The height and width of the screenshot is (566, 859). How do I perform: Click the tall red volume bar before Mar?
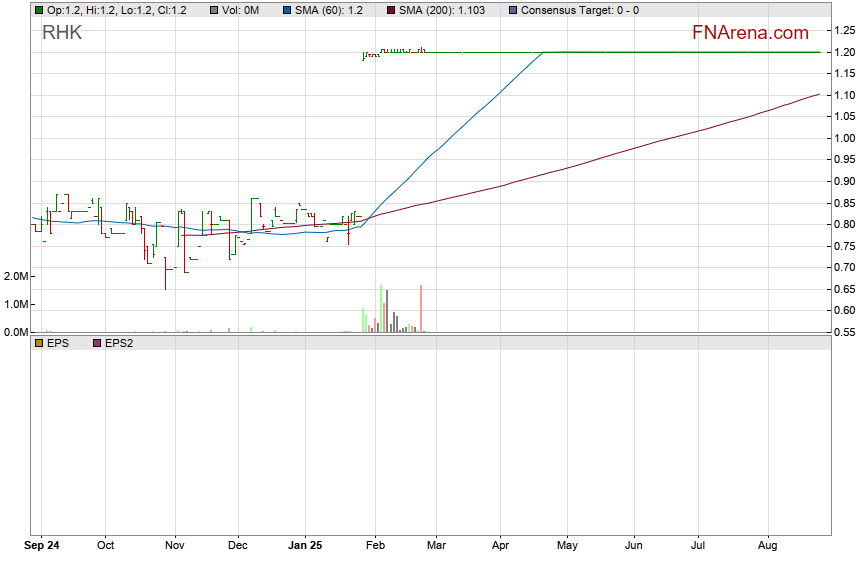click(421, 308)
